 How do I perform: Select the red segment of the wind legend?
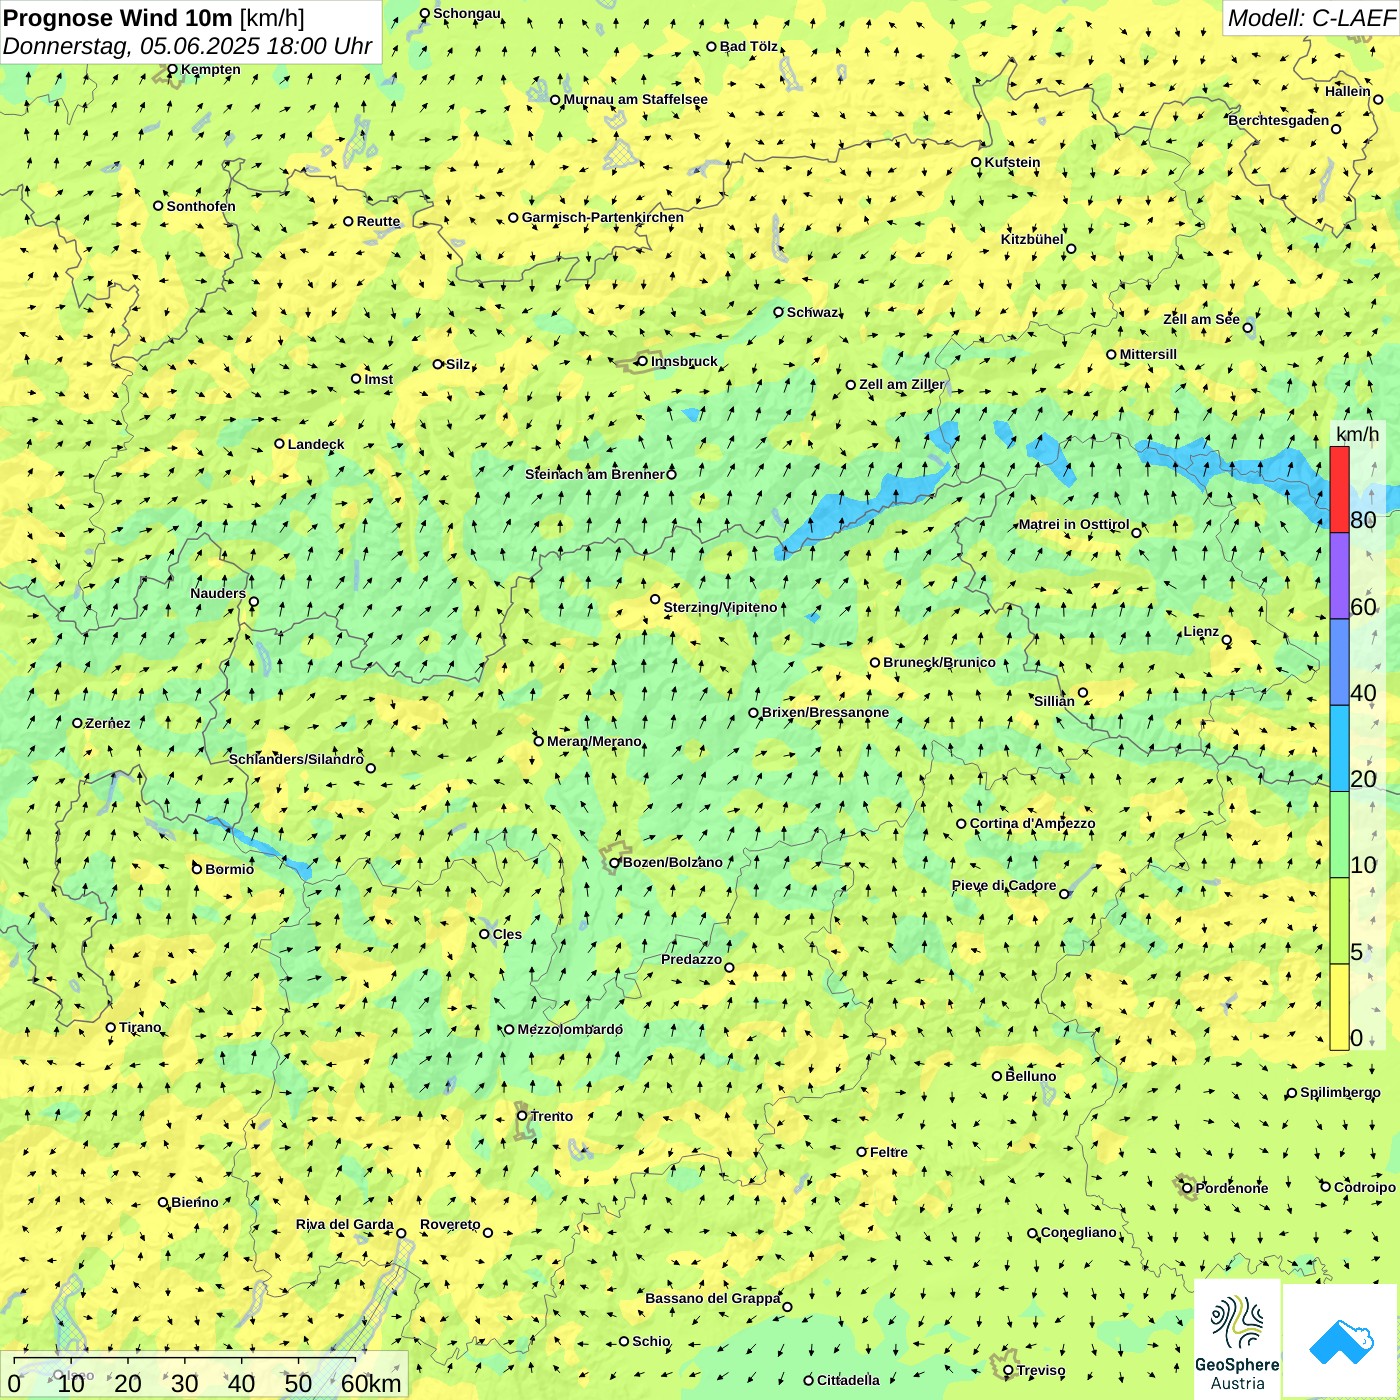click(x=1339, y=489)
